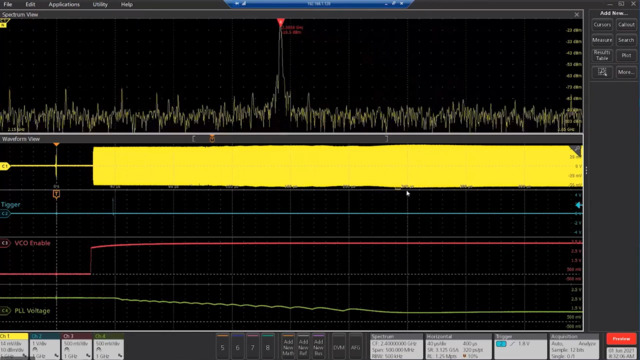Open the Ch 1 settings badge
The width and height of the screenshot is (640, 360).
point(14,346)
